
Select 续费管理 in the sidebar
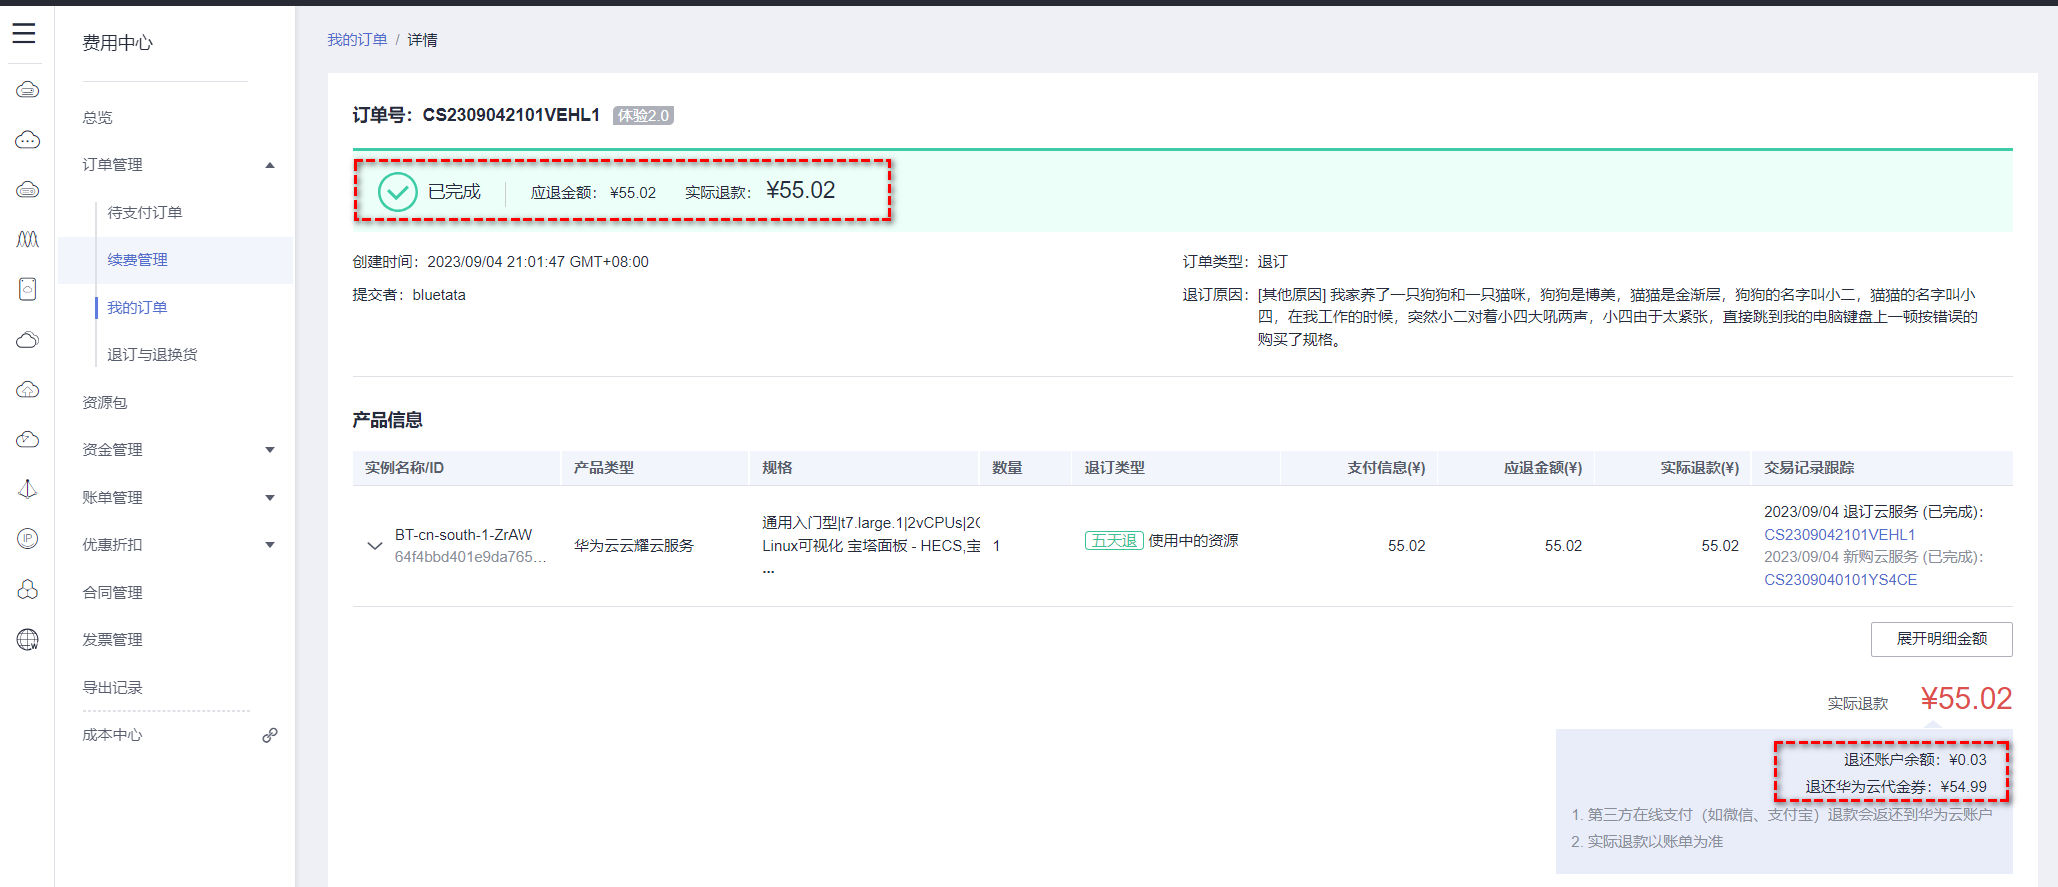[x=138, y=260]
